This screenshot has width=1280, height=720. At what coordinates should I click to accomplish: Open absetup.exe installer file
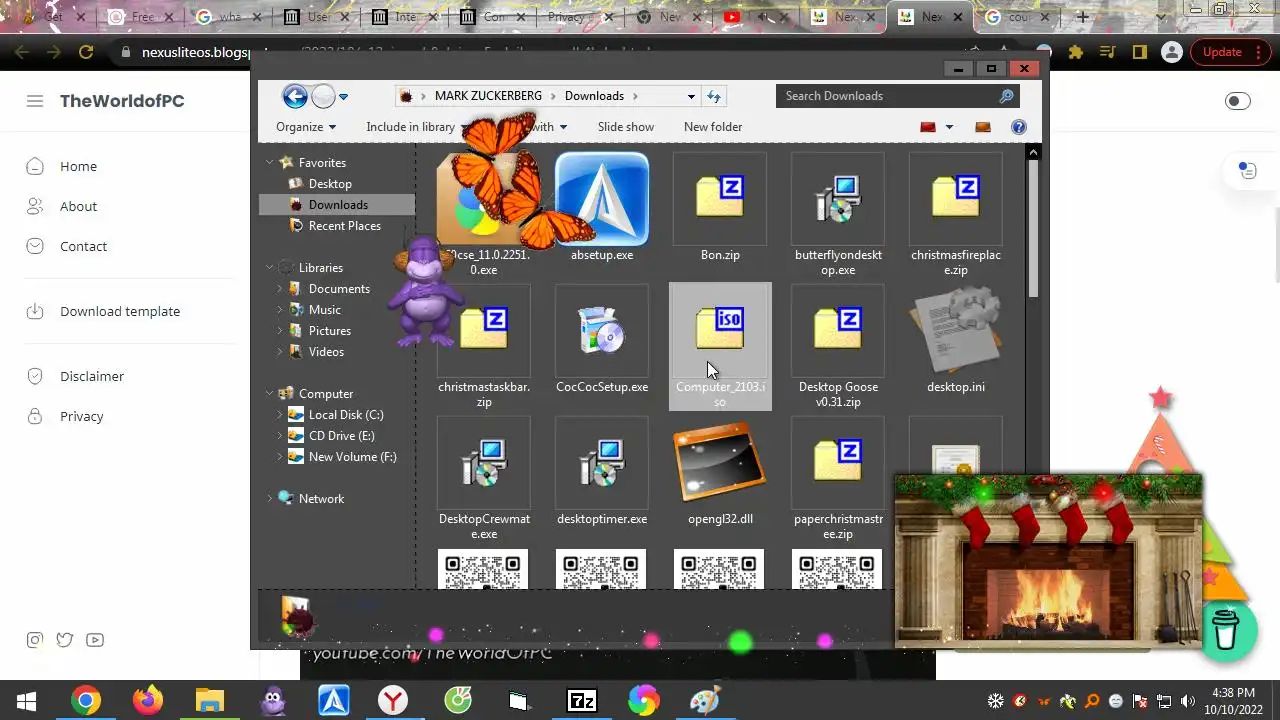tap(602, 208)
